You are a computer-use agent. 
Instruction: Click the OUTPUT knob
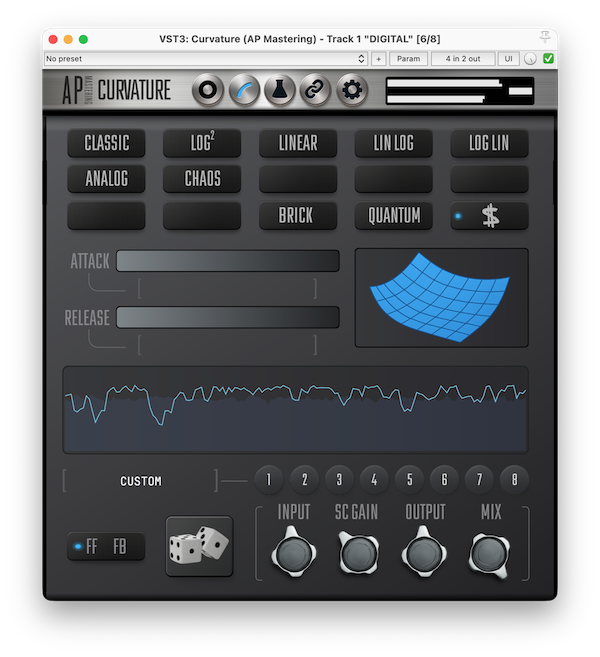tap(424, 553)
